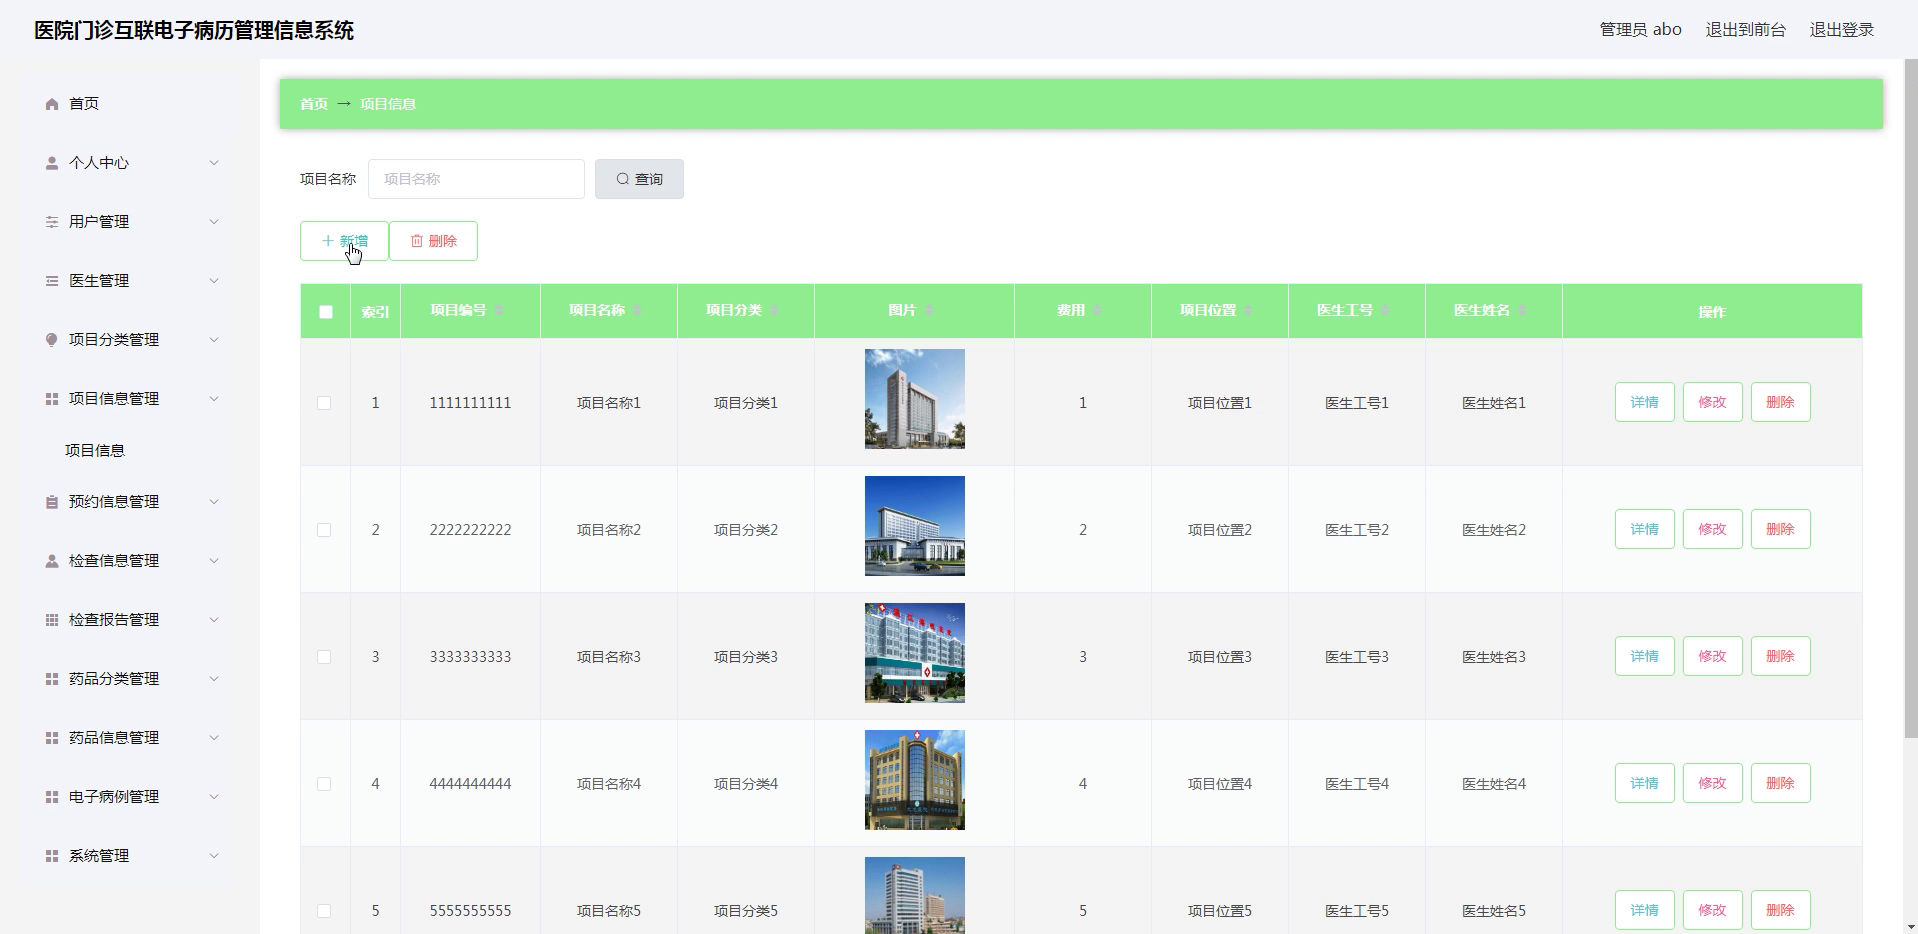1918x934 pixels.
Task: Click the 管理员 abo account label
Action: click(1640, 30)
